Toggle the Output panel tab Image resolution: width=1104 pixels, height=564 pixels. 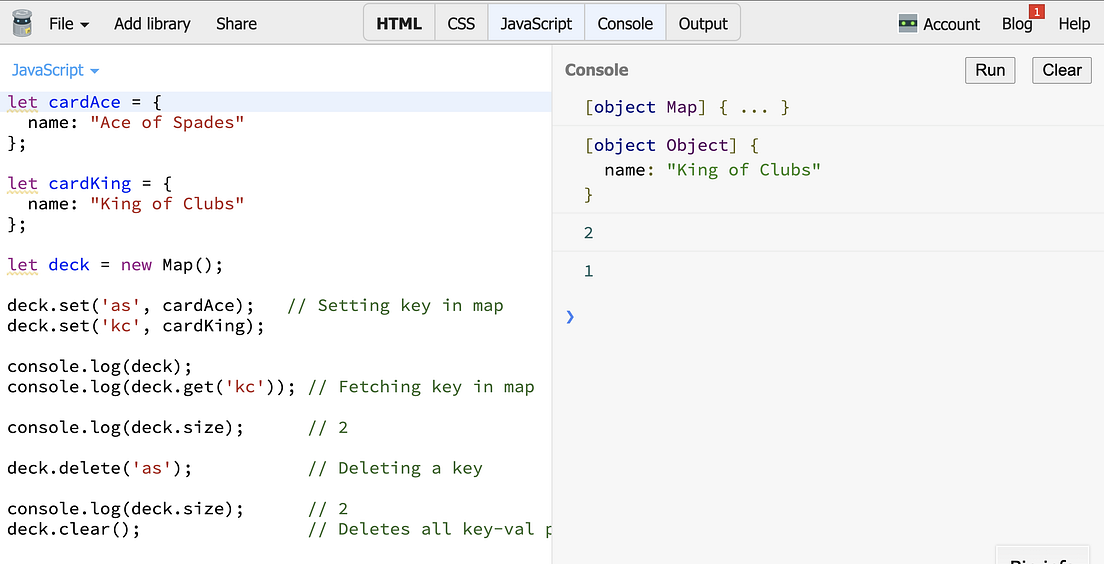click(x=703, y=23)
